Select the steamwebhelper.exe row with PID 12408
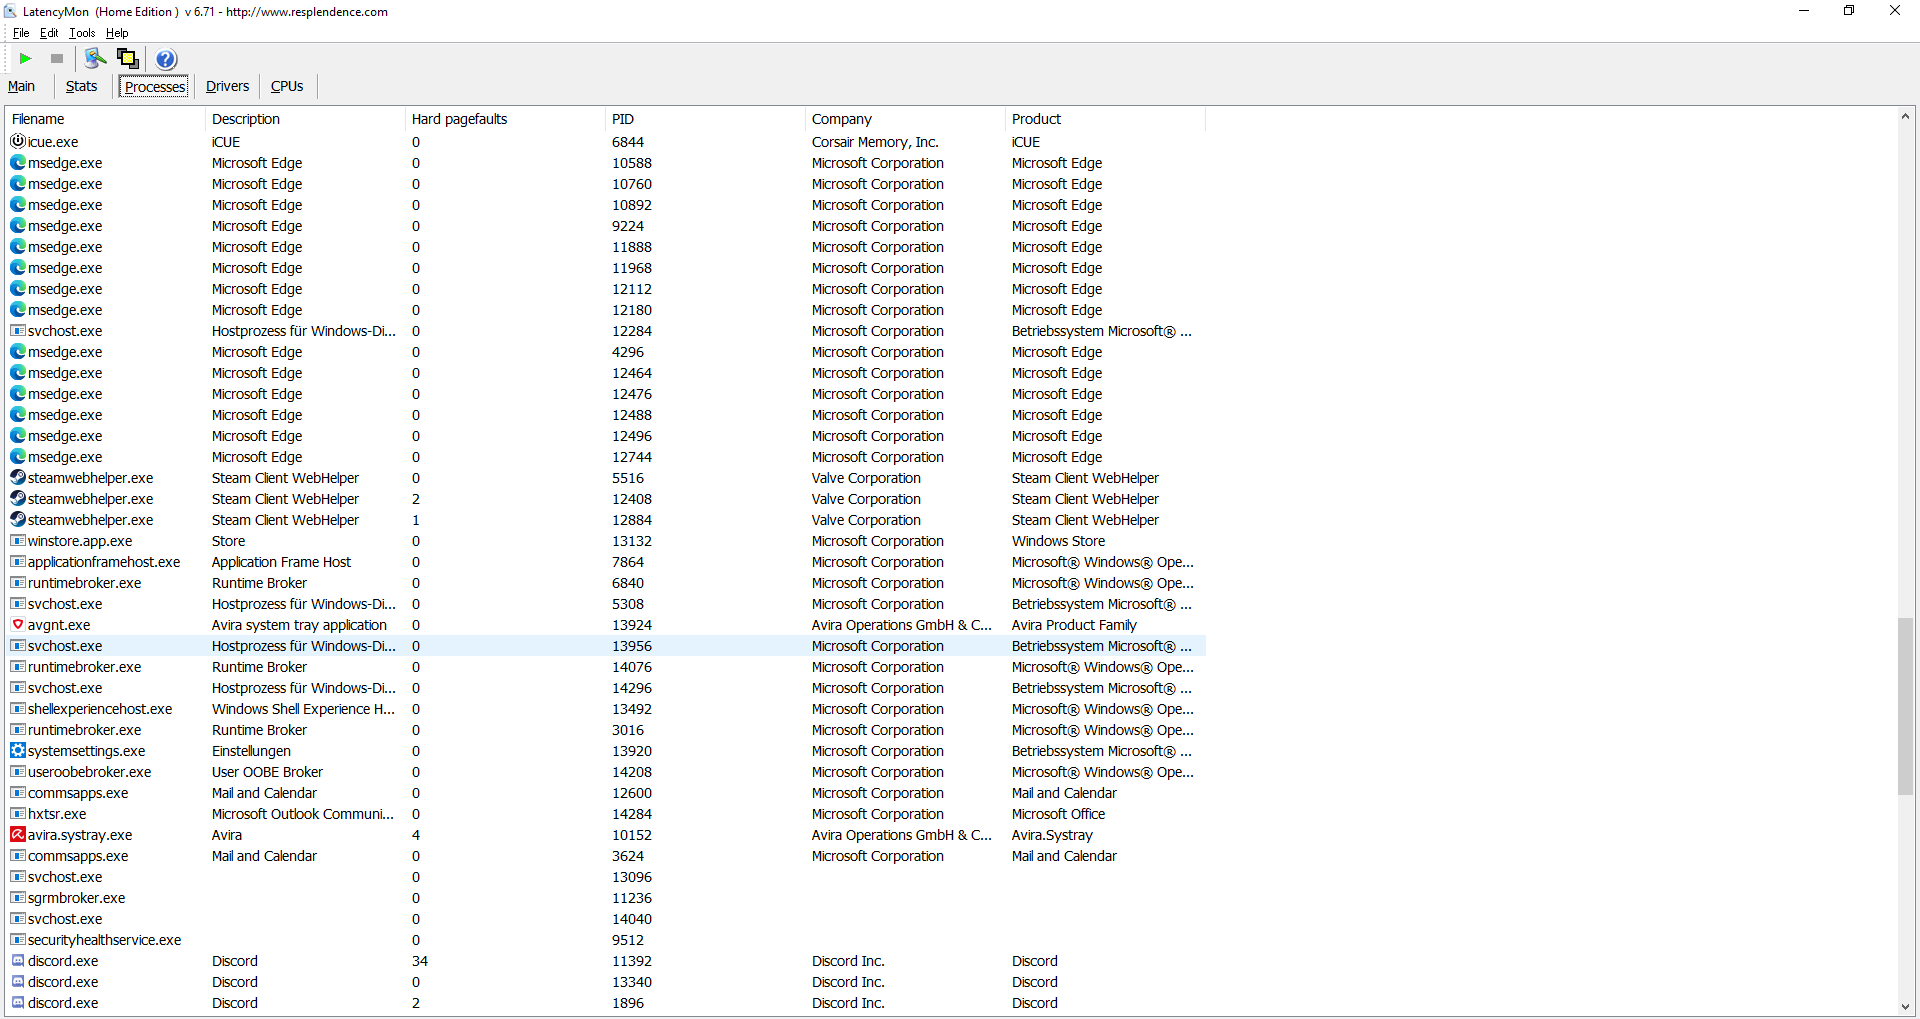The height and width of the screenshot is (1019, 1920). (x=606, y=499)
